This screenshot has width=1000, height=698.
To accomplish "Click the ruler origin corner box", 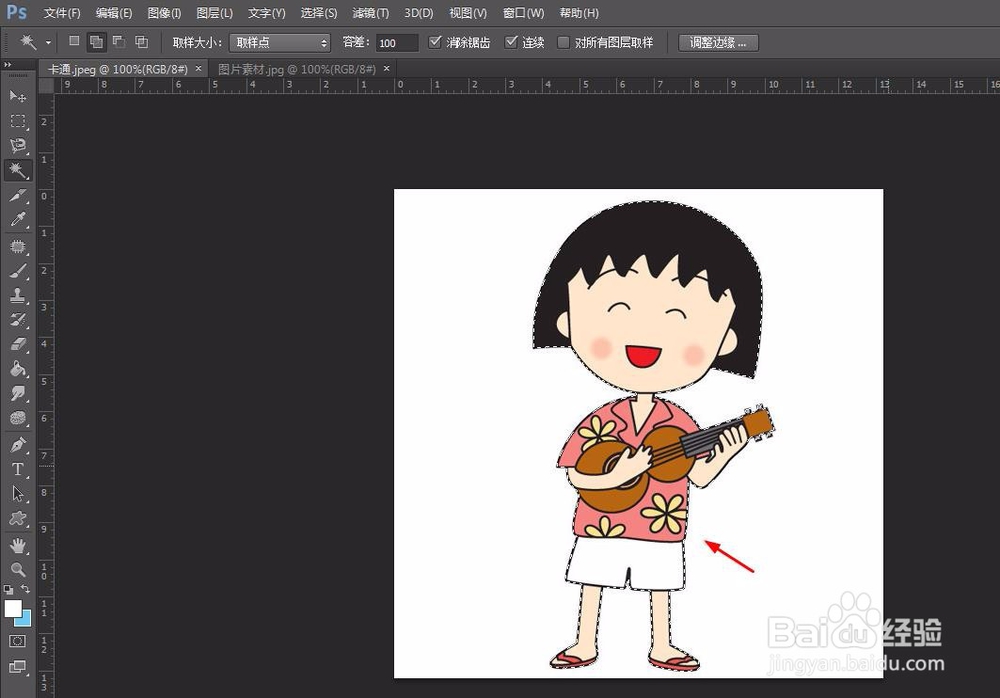I will click(46, 85).
